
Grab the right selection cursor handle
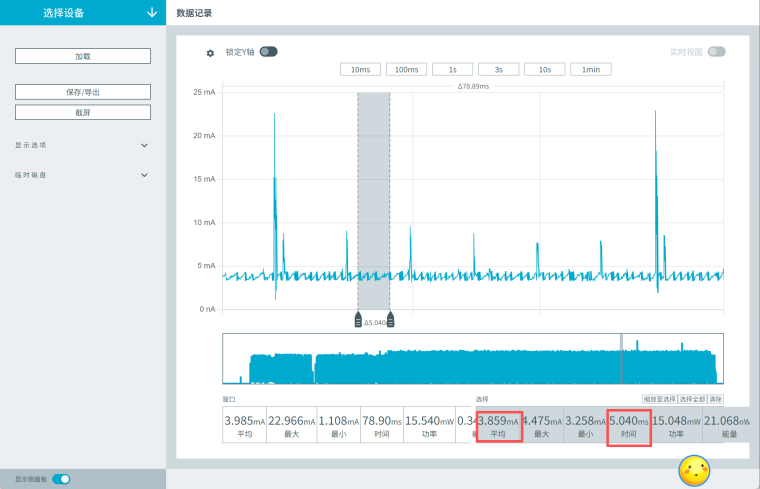[x=390, y=320]
